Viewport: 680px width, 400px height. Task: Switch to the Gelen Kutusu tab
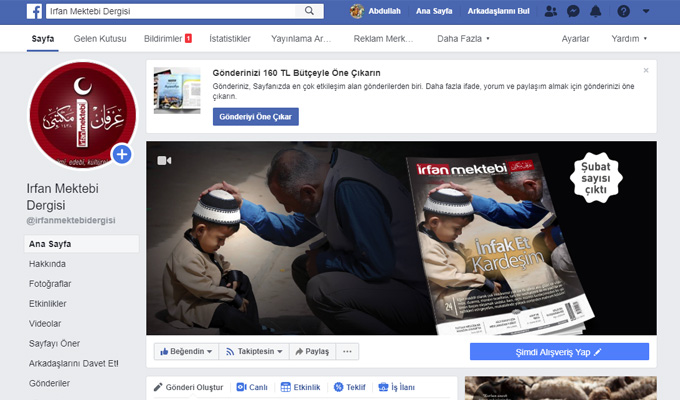(100, 39)
